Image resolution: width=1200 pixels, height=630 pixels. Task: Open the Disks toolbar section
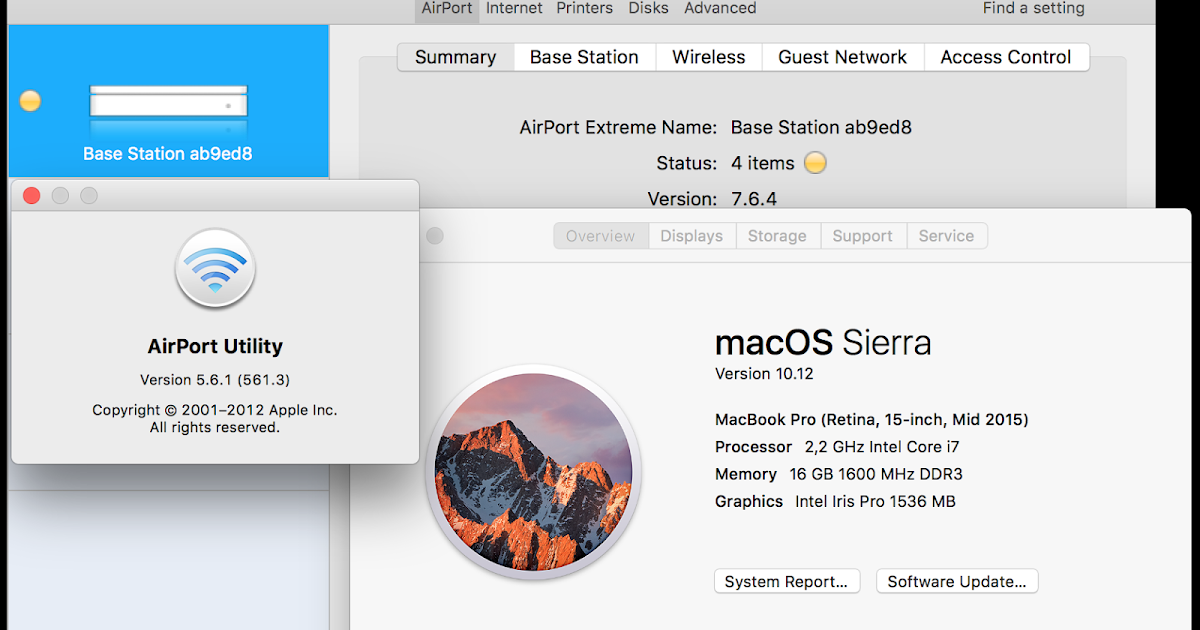click(649, 9)
